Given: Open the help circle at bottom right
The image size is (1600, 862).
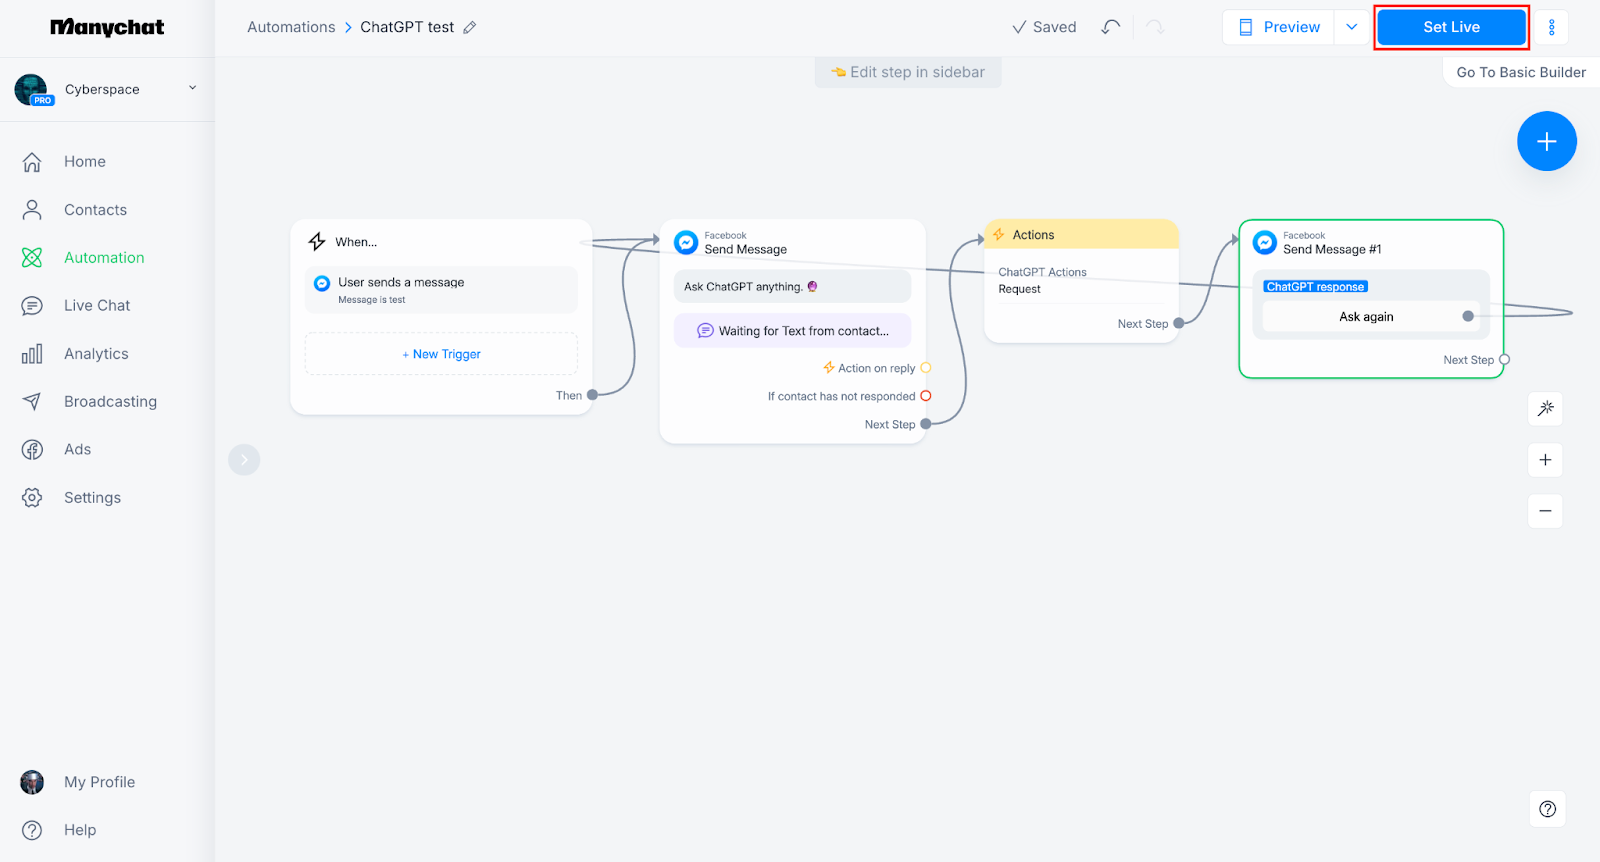Looking at the screenshot, I should (x=1547, y=809).
